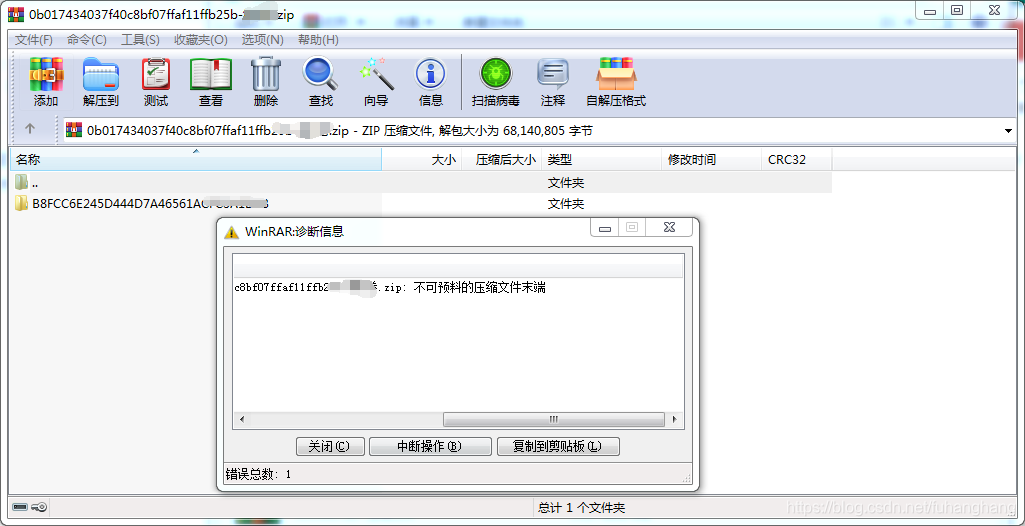Sort by 修改时间 column header
Image resolution: width=1025 pixels, height=526 pixels.
click(711, 159)
